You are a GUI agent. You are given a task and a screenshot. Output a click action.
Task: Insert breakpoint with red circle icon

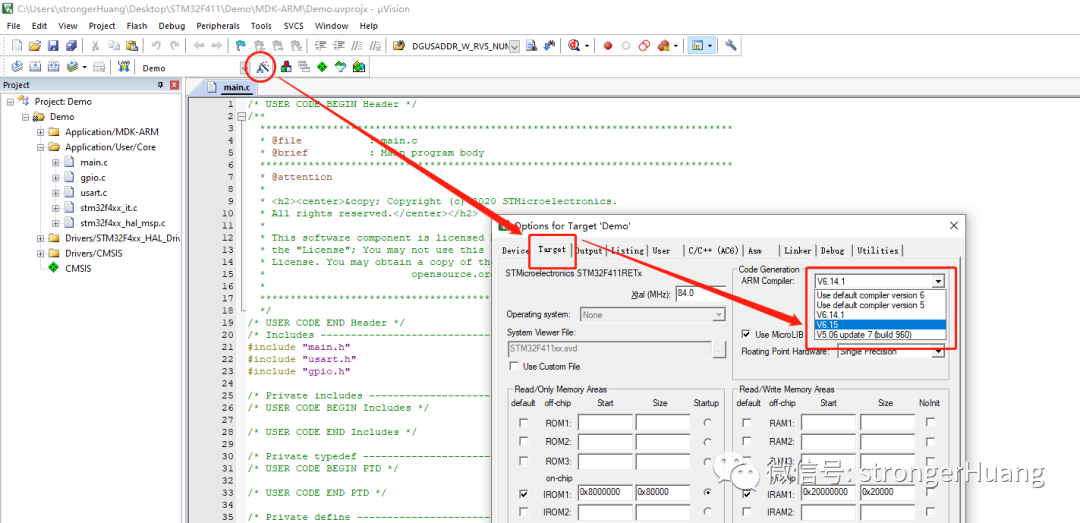click(x=607, y=46)
